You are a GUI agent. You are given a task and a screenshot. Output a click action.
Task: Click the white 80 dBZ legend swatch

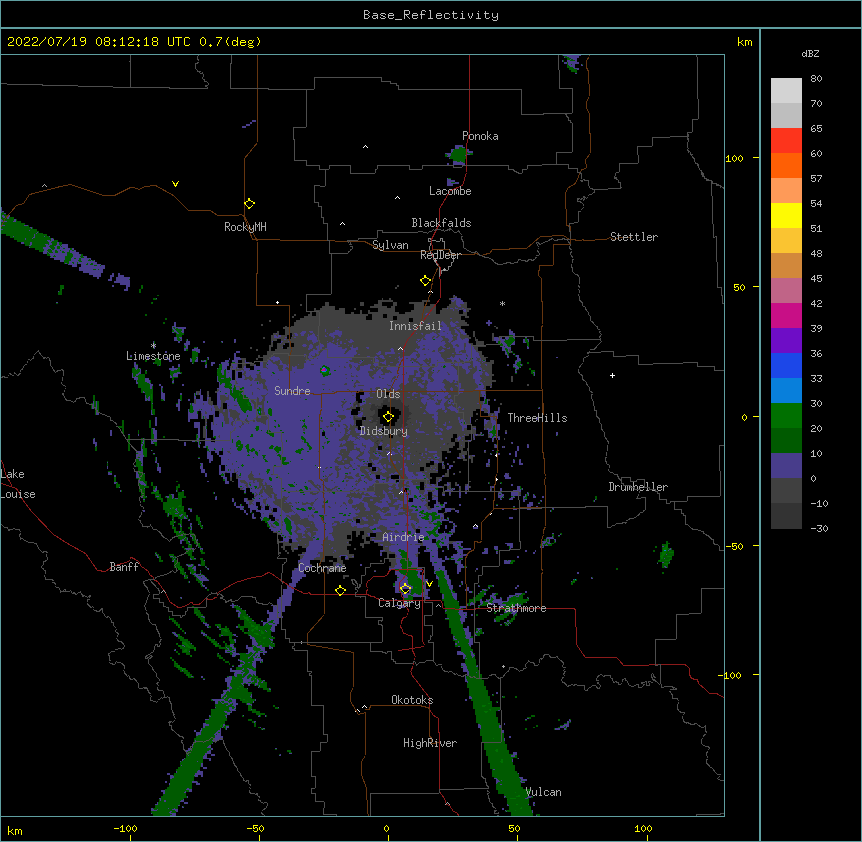tap(786, 91)
